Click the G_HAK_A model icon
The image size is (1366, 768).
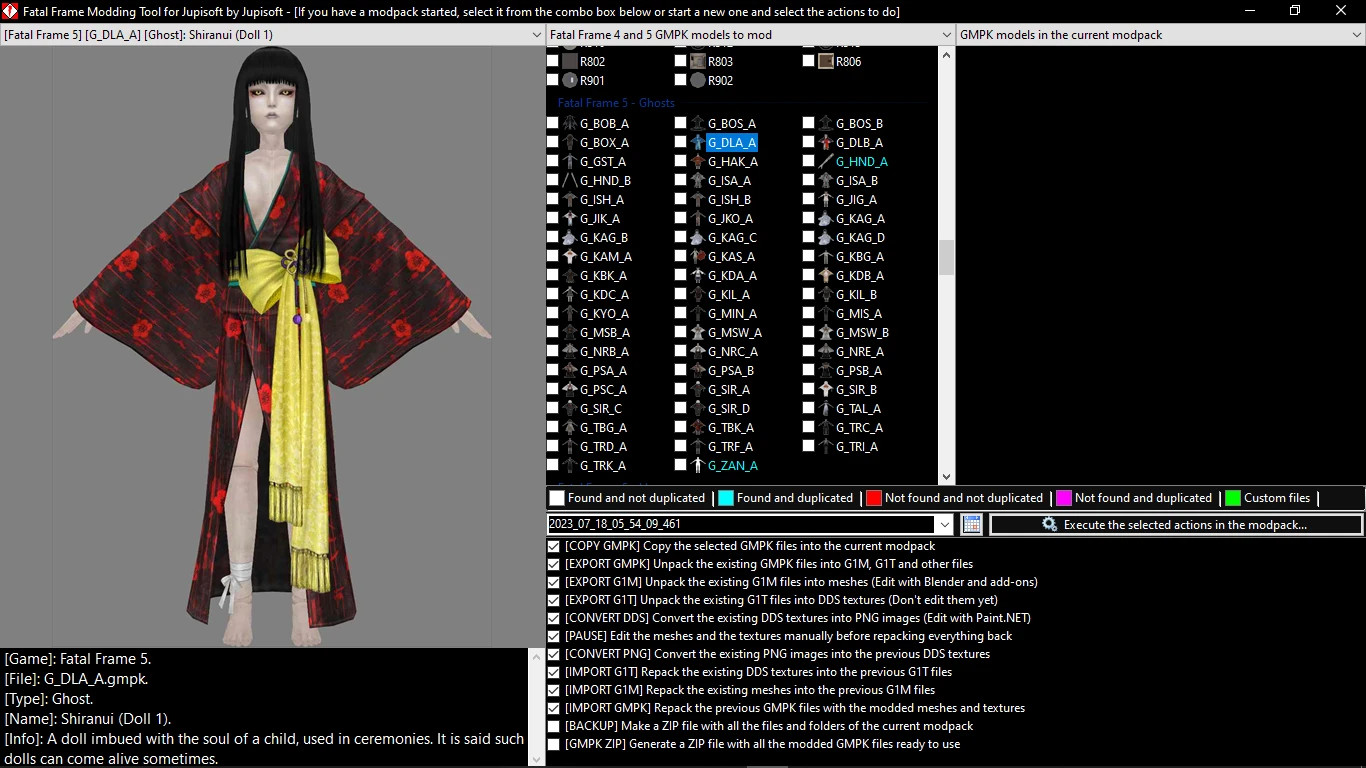pos(697,162)
